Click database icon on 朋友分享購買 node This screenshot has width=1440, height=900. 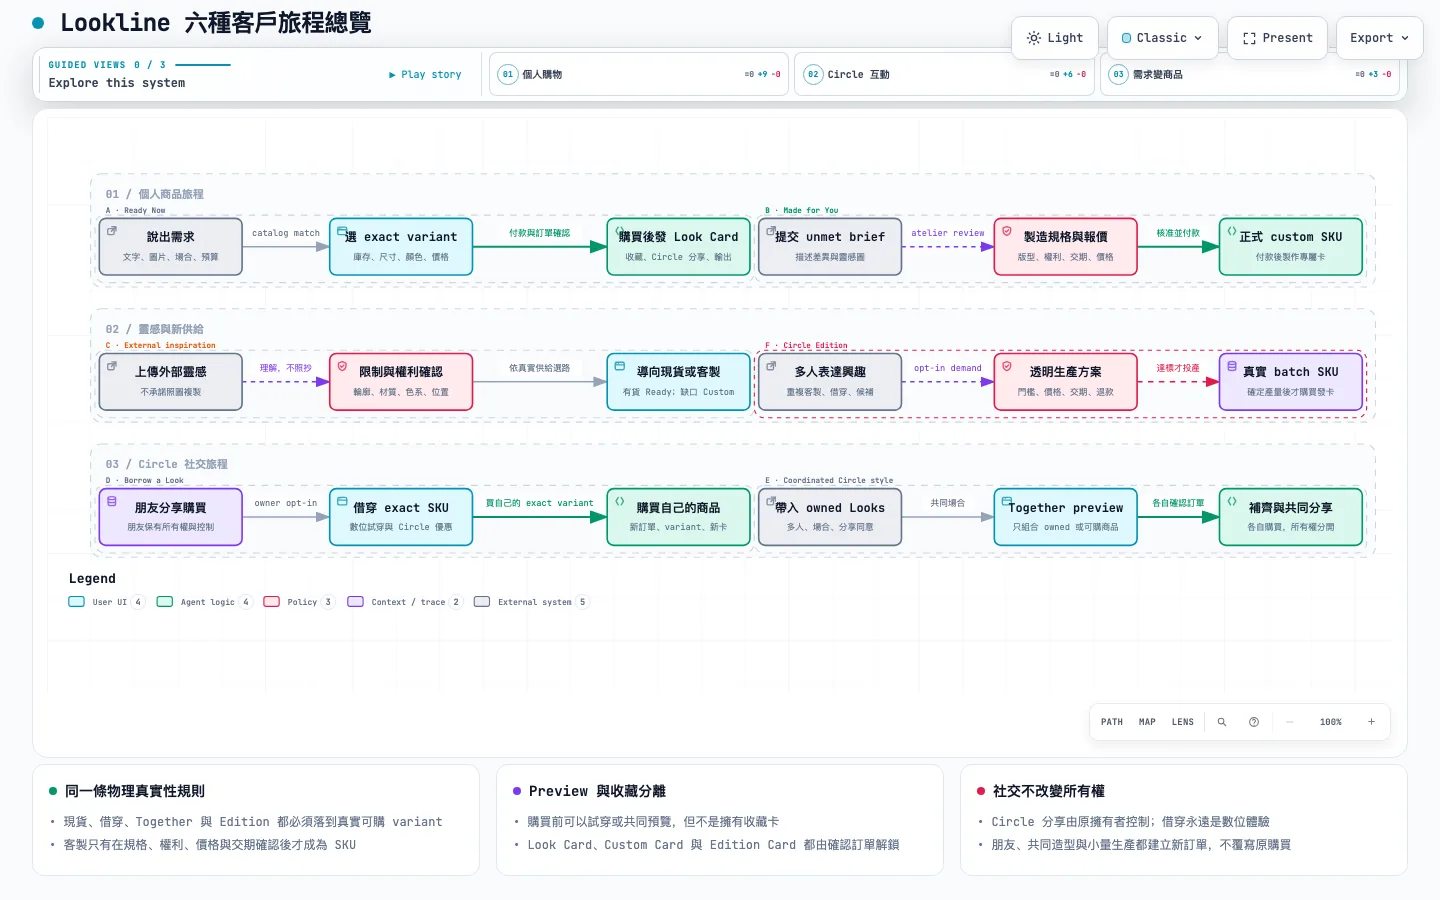tap(112, 501)
